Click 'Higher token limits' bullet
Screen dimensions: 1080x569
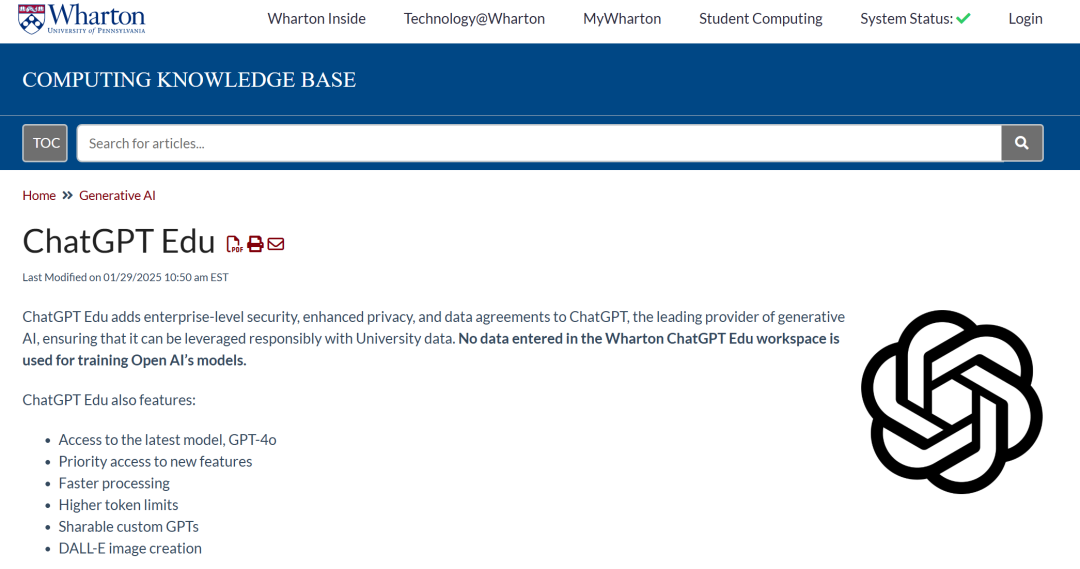point(118,505)
